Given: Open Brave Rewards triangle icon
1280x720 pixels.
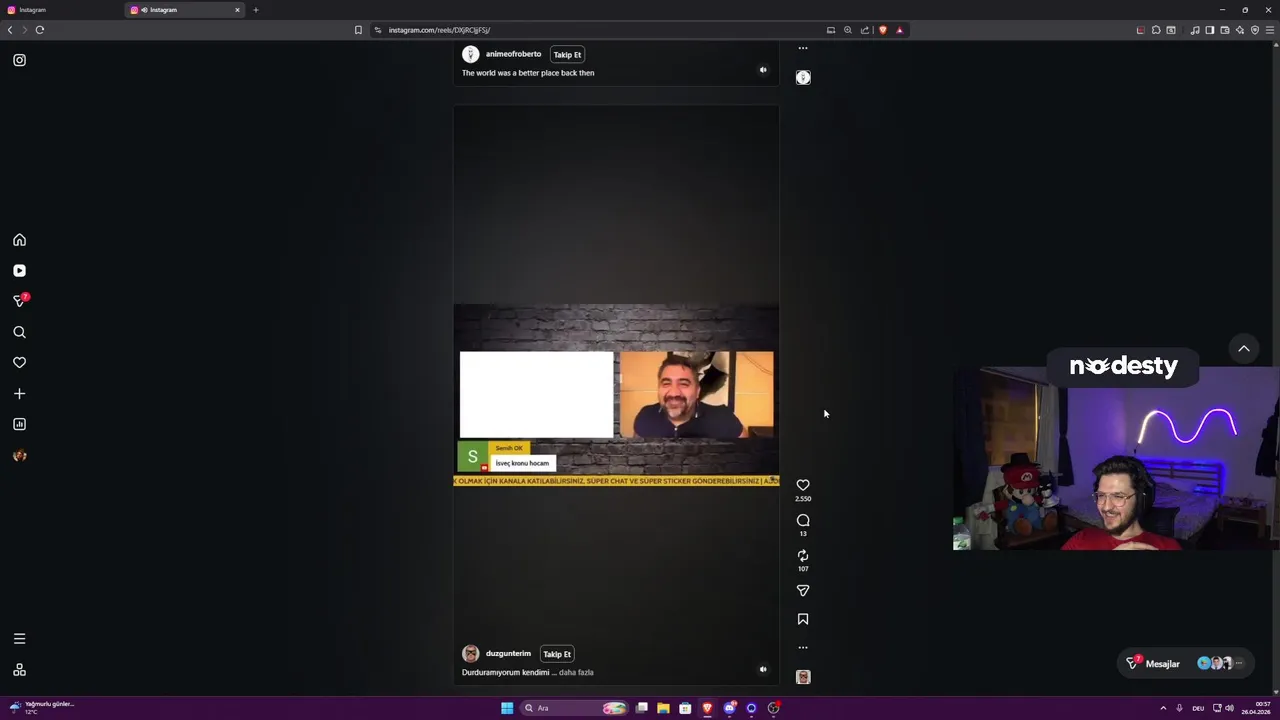Looking at the screenshot, I should [x=899, y=30].
